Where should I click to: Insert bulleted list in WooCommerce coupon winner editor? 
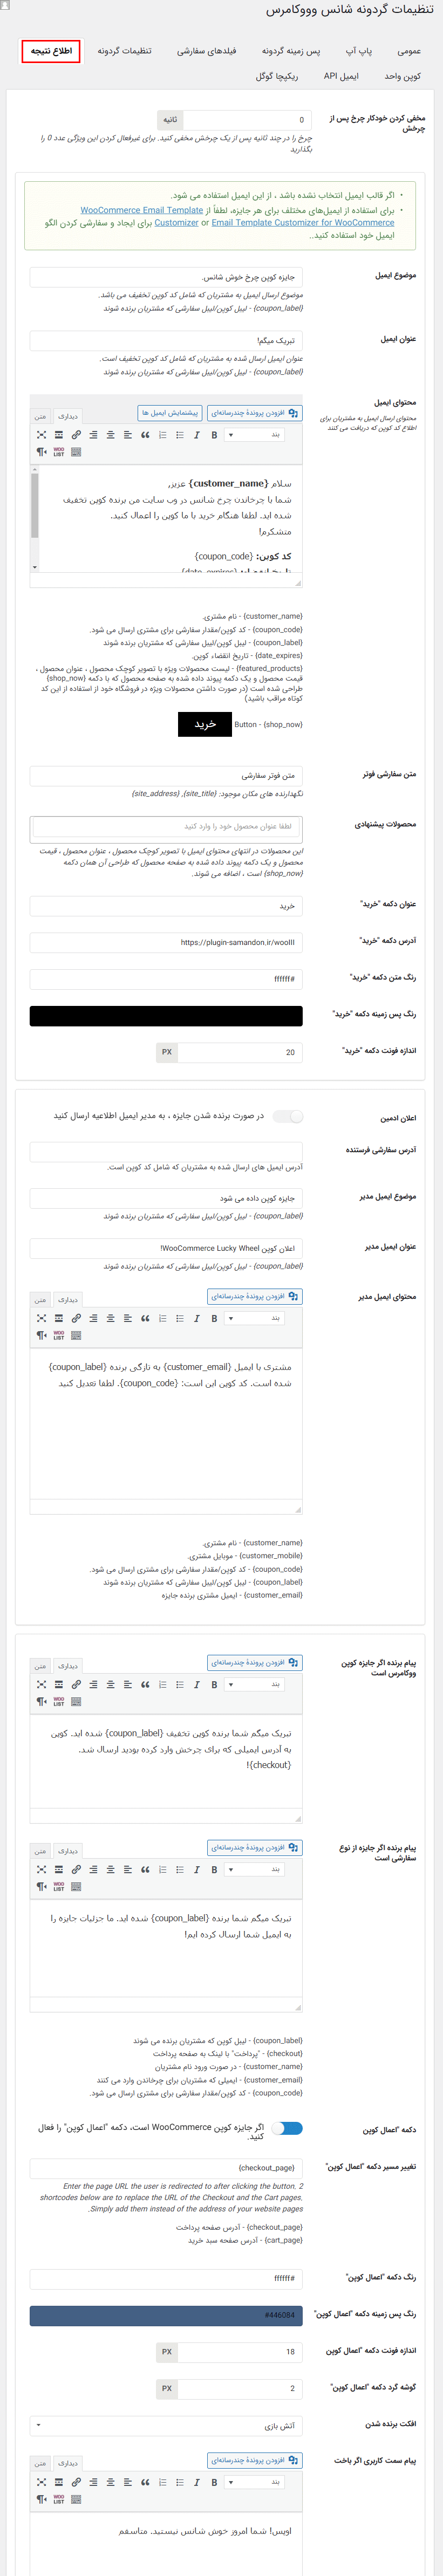pyautogui.click(x=180, y=1684)
